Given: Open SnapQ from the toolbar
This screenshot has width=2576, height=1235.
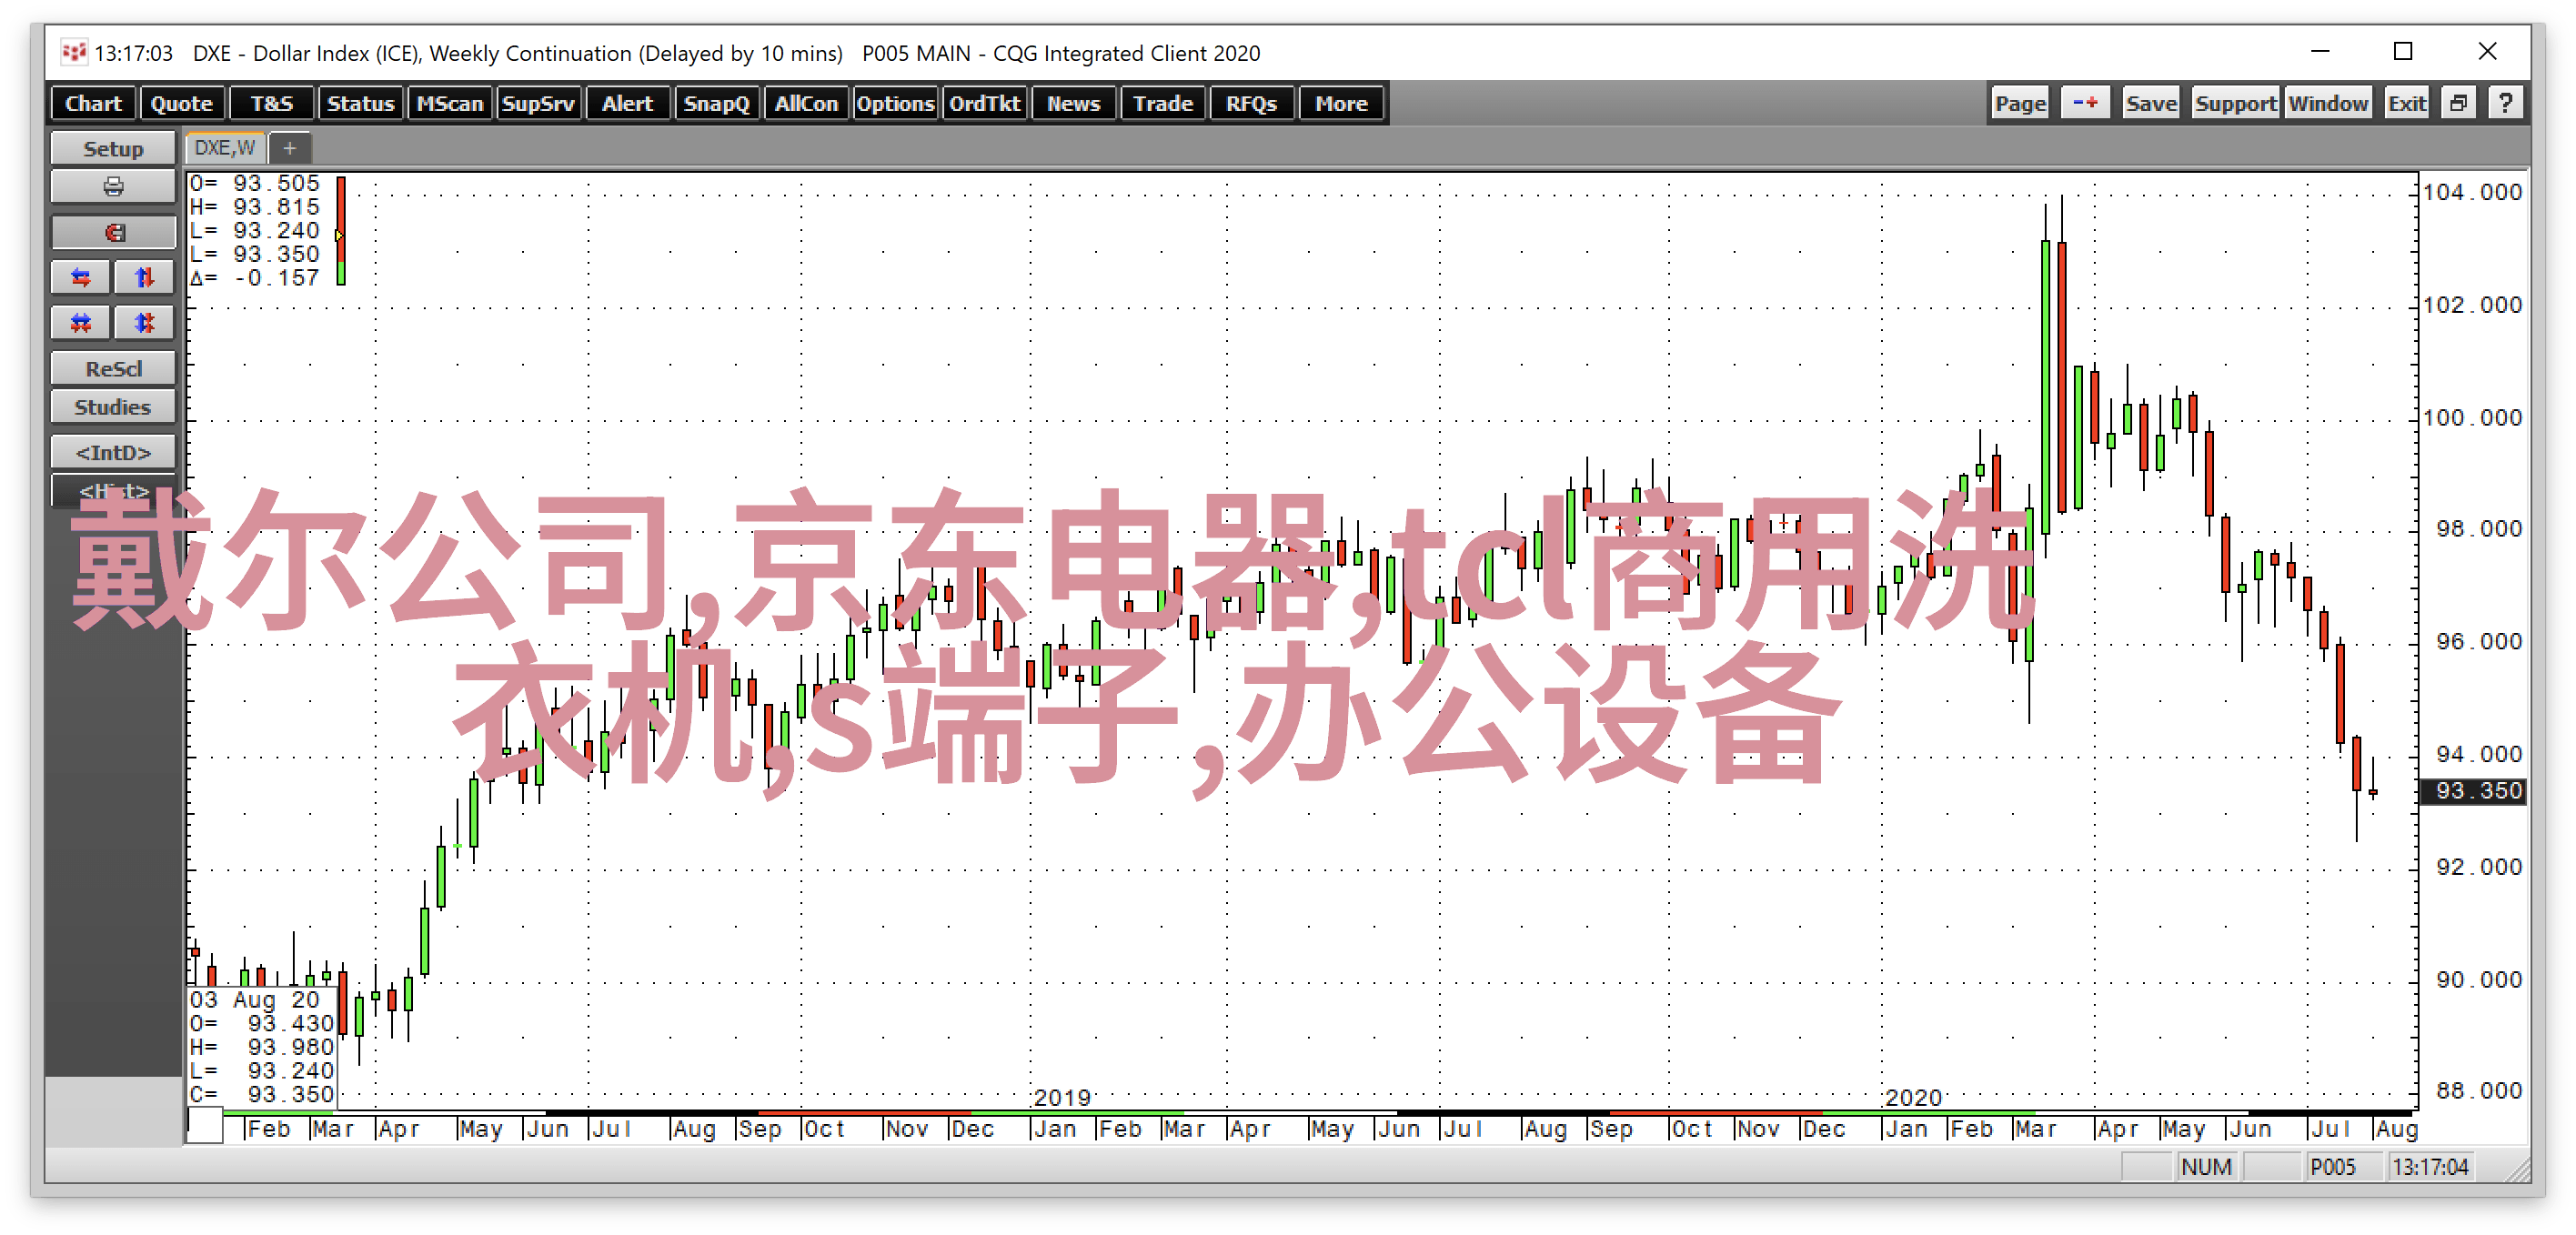Looking at the screenshot, I should pos(716,103).
